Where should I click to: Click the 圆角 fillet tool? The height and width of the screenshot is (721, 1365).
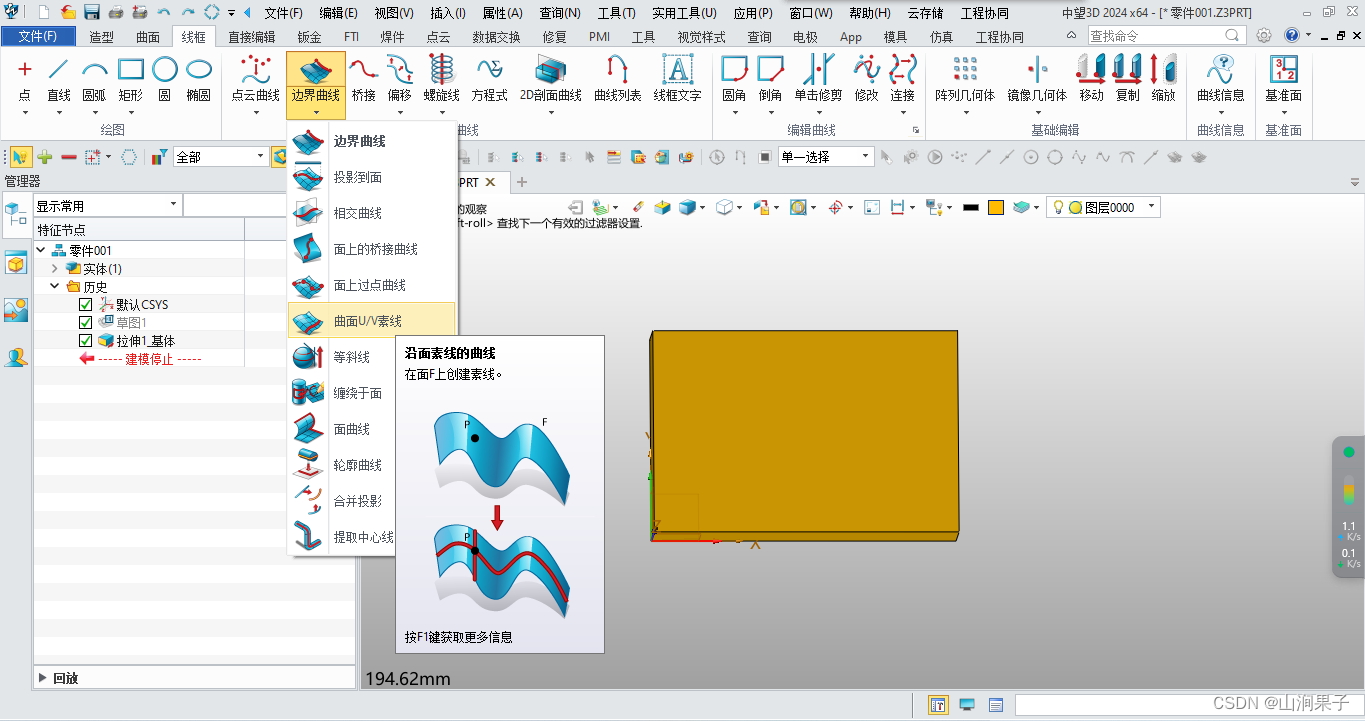click(734, 79)
